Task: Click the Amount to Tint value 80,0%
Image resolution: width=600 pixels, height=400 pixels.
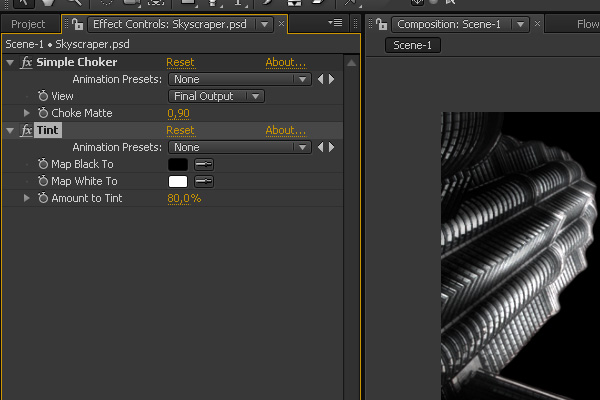Action: click(x=184, y=198)
